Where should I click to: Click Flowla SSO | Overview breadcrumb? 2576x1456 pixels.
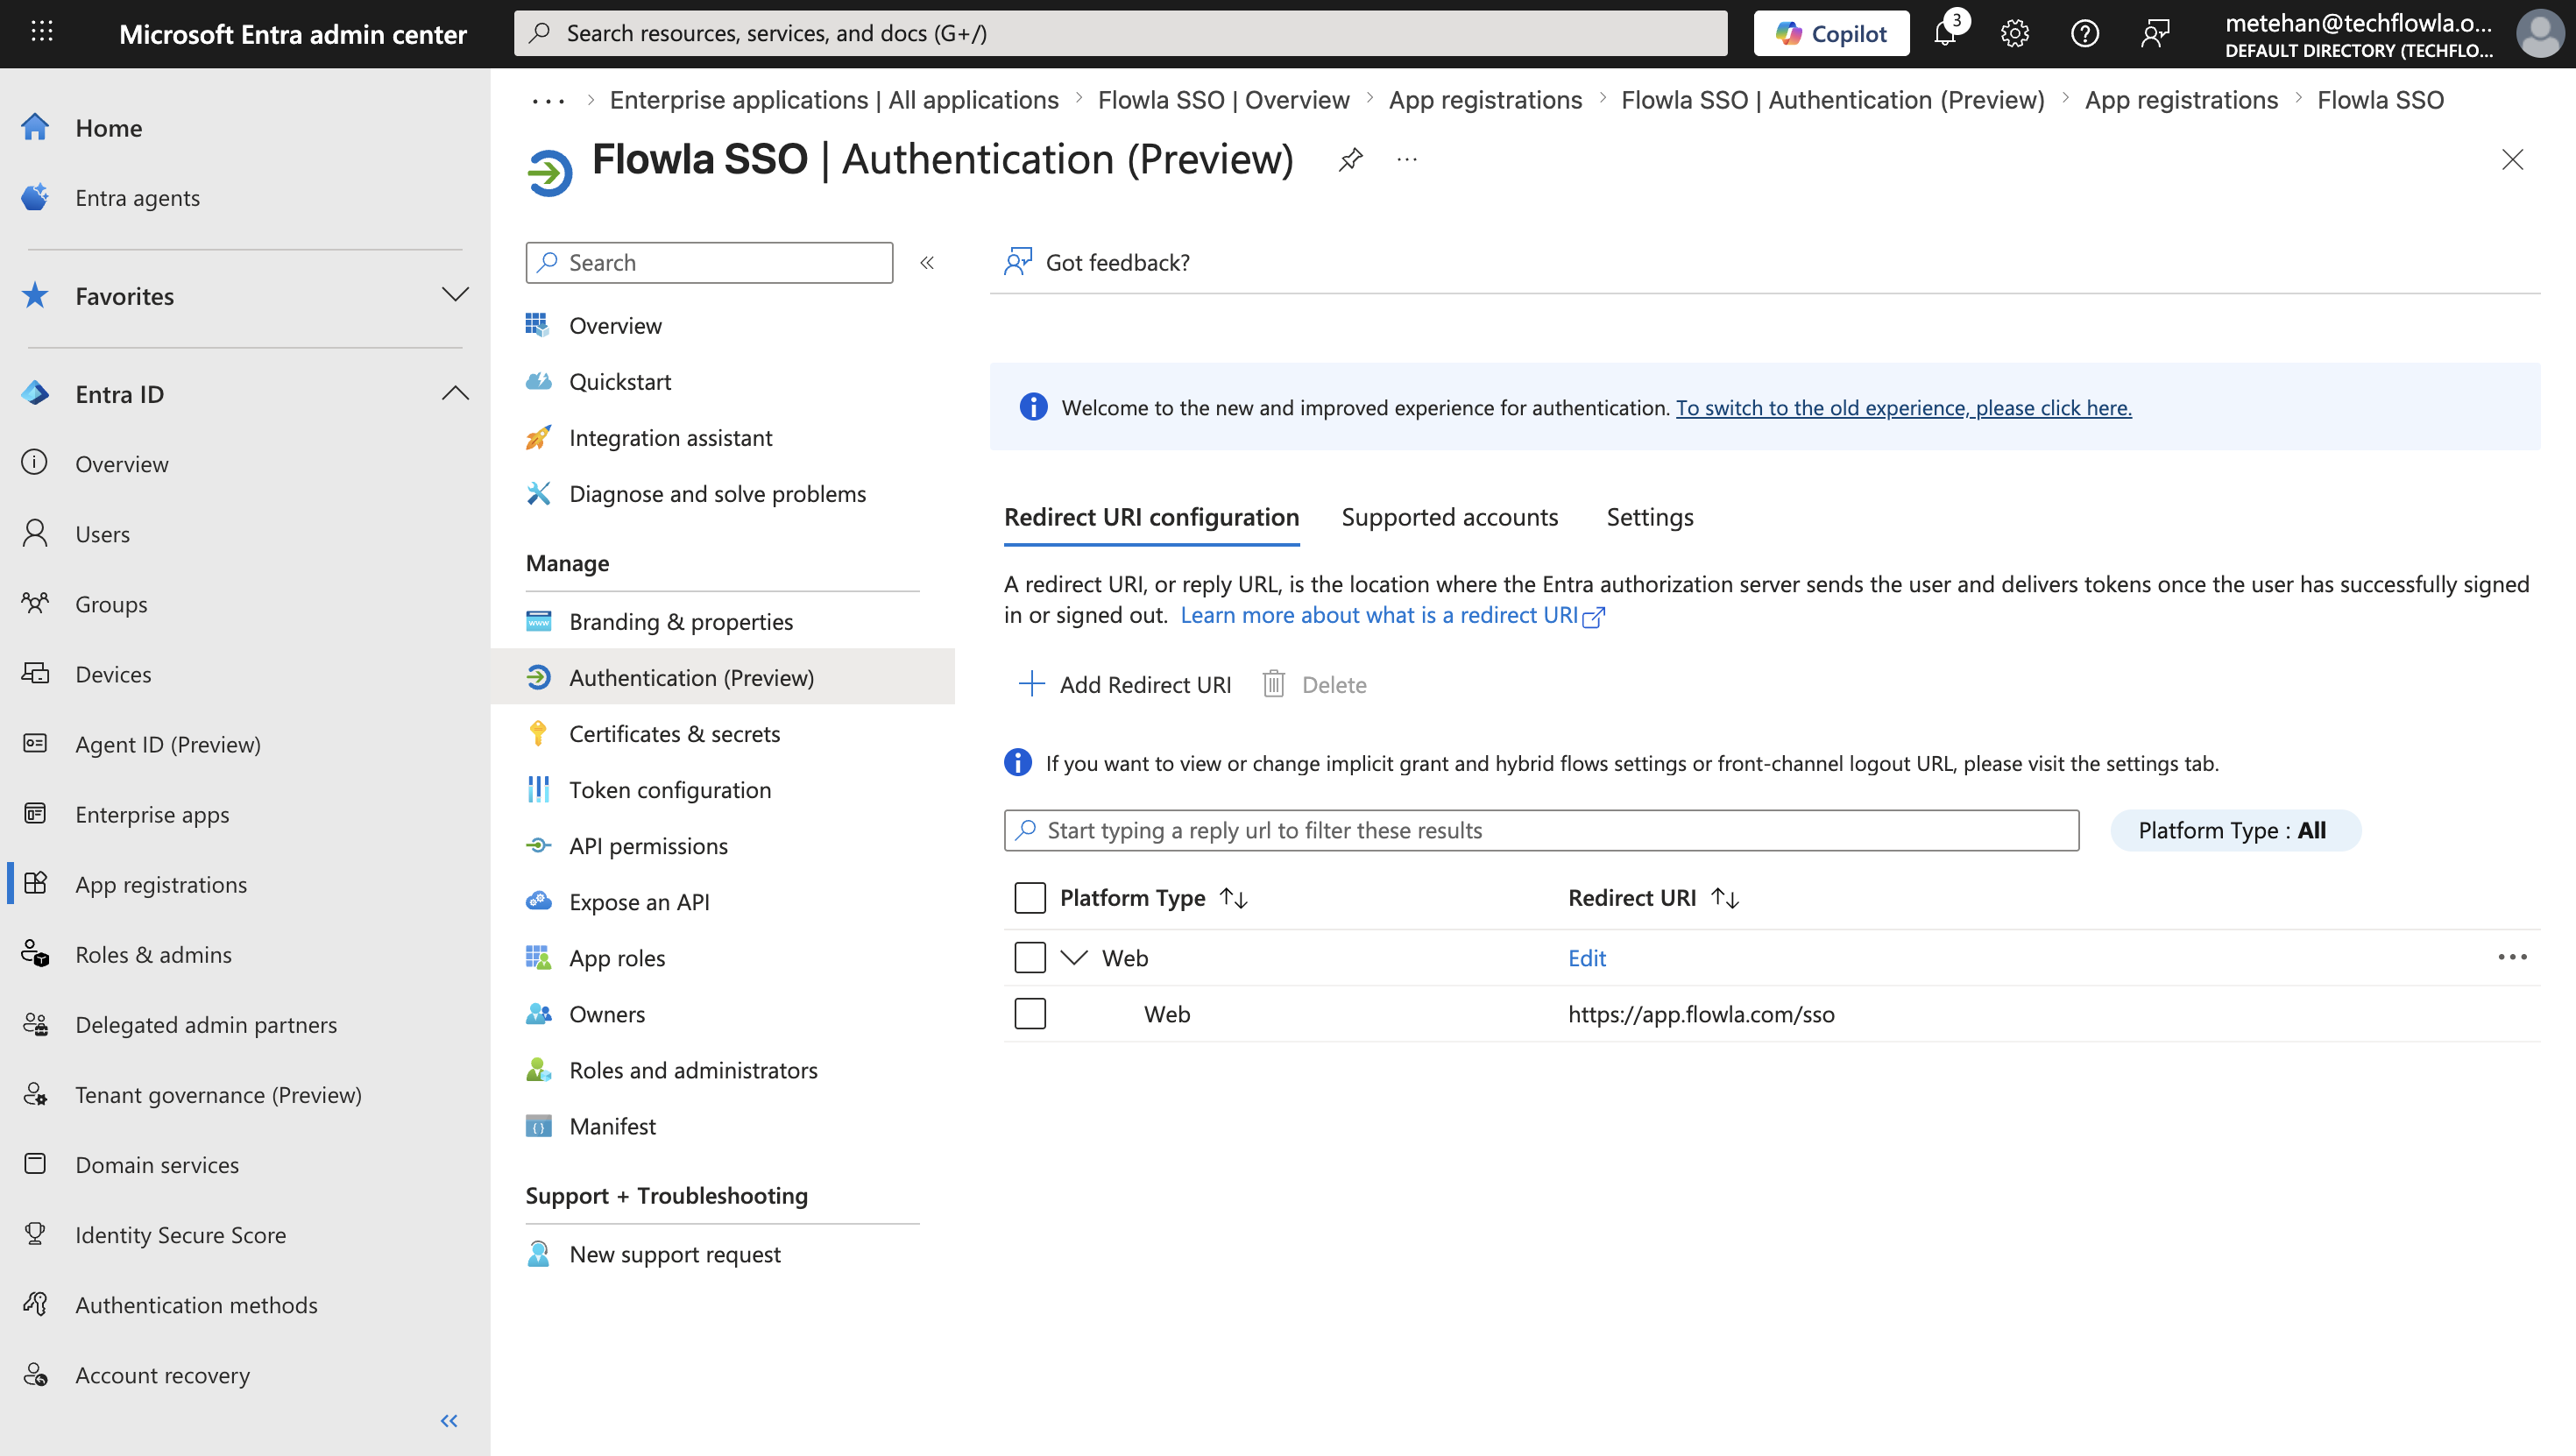pos(1223,100)
